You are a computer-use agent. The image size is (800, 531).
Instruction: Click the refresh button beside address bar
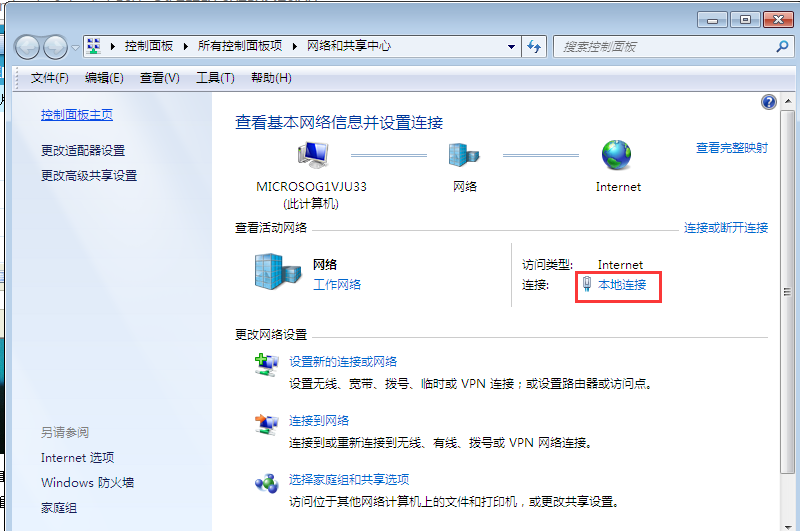click(x=534, y=47)
